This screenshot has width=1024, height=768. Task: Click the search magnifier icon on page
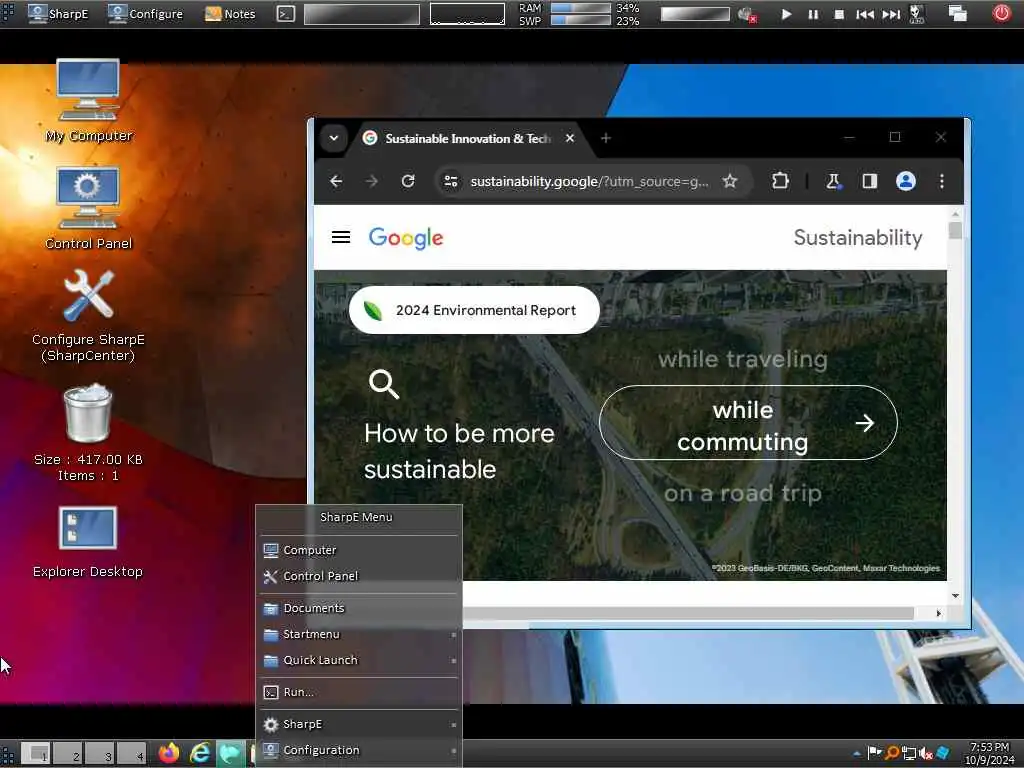(x=383, y=384)
